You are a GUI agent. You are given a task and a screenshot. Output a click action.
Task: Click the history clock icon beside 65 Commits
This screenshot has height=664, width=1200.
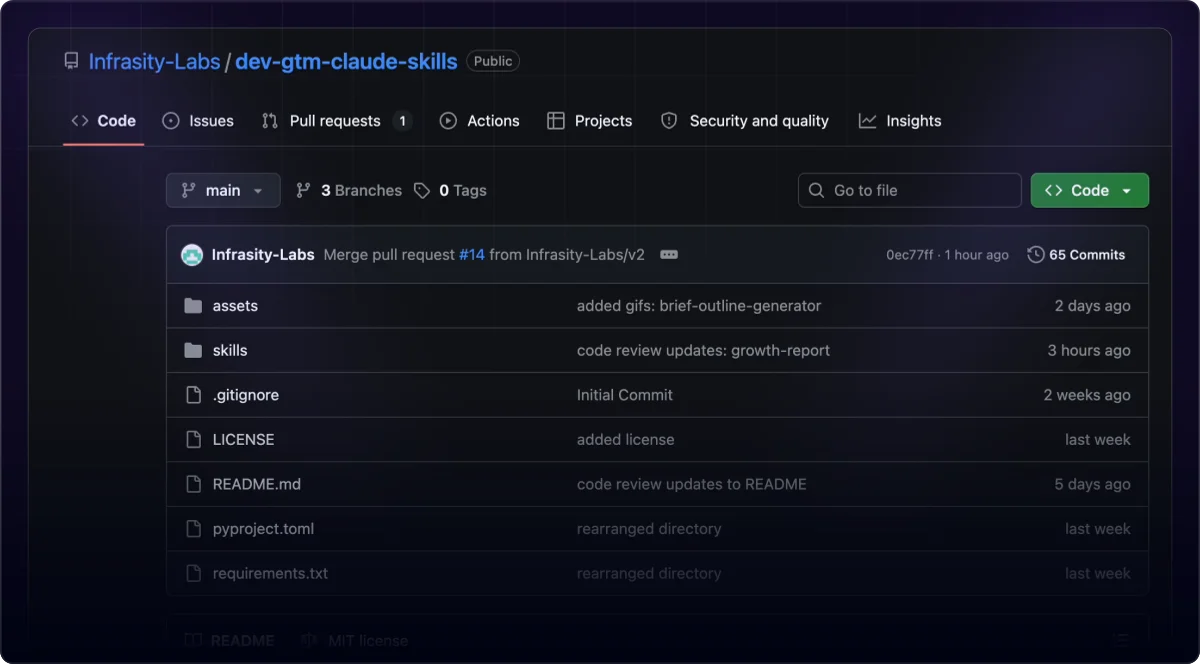pos(1036,255)
